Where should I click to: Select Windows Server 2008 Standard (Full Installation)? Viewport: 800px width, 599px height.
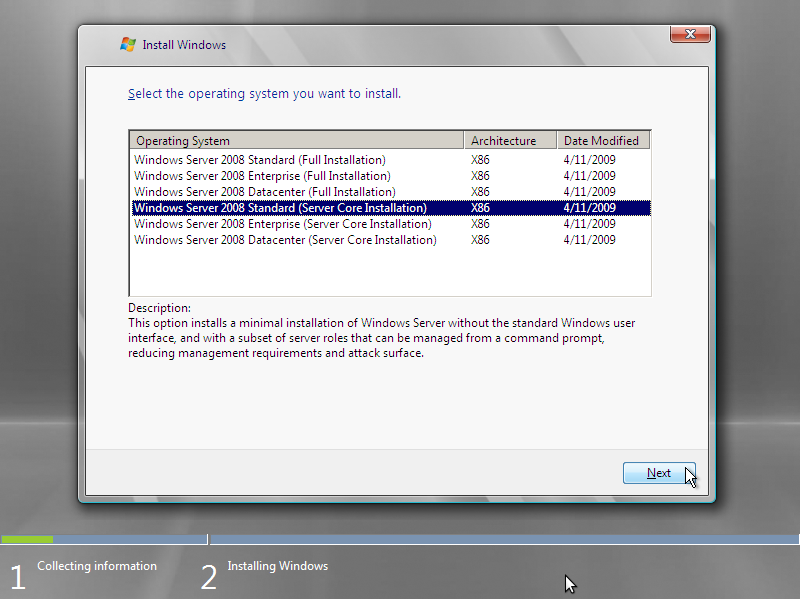[260, 159]
